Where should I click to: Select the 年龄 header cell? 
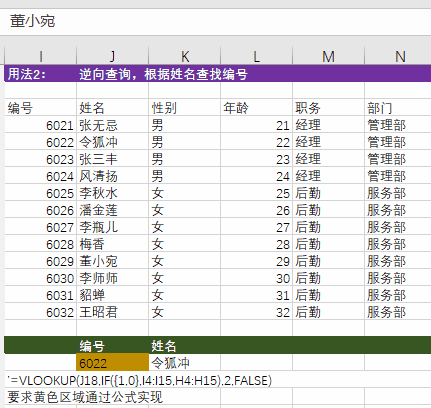coord(257,108)
